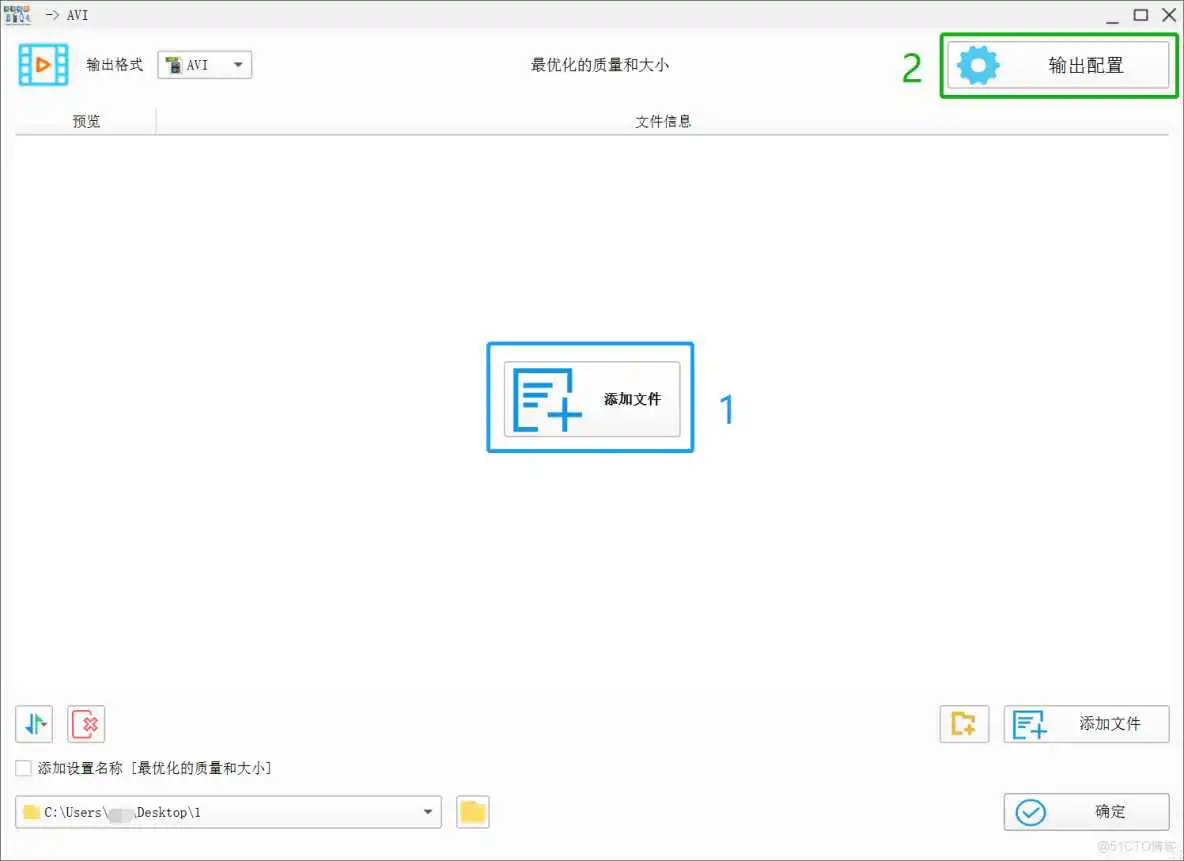
Task: Click the red remove file icon
Action: (x=85, y=724)
